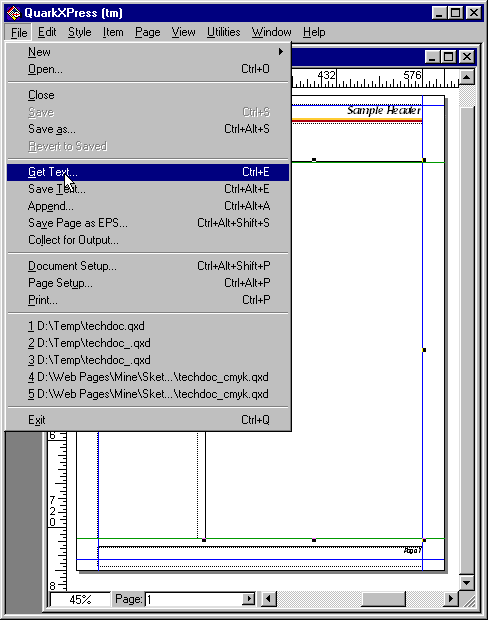Click the Sample Header text box
This screenshot has width=488, height=620.
[384, 110]
